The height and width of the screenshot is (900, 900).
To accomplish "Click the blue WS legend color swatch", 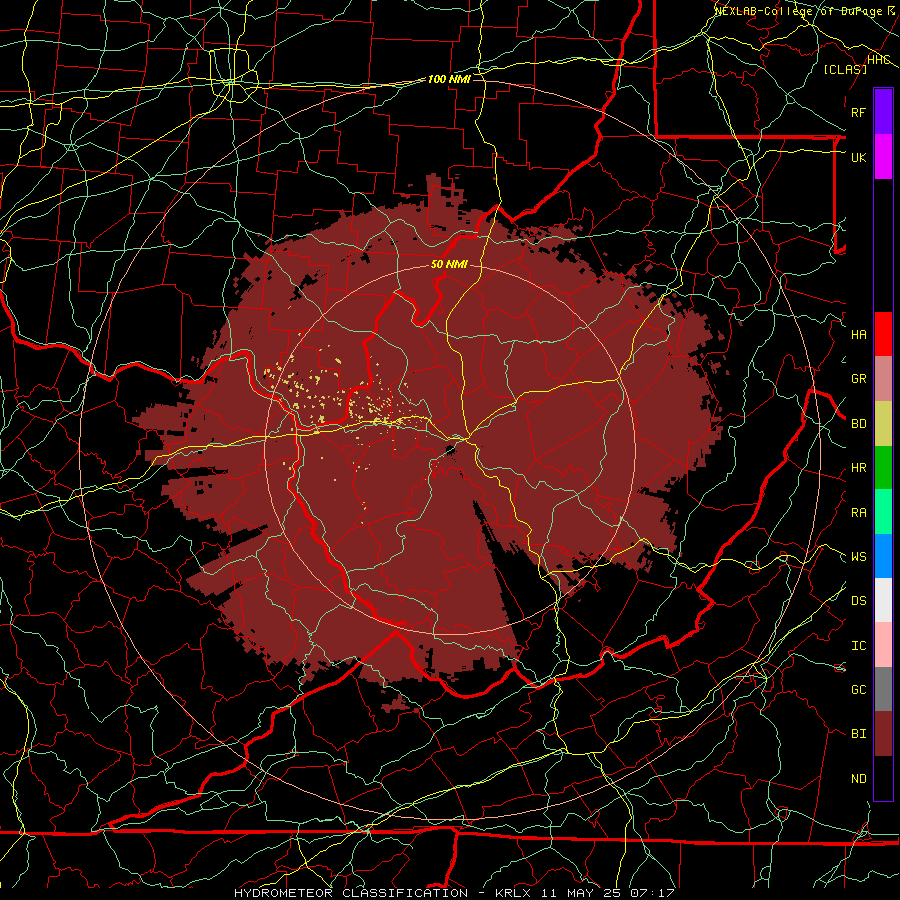I will (883, 556).
